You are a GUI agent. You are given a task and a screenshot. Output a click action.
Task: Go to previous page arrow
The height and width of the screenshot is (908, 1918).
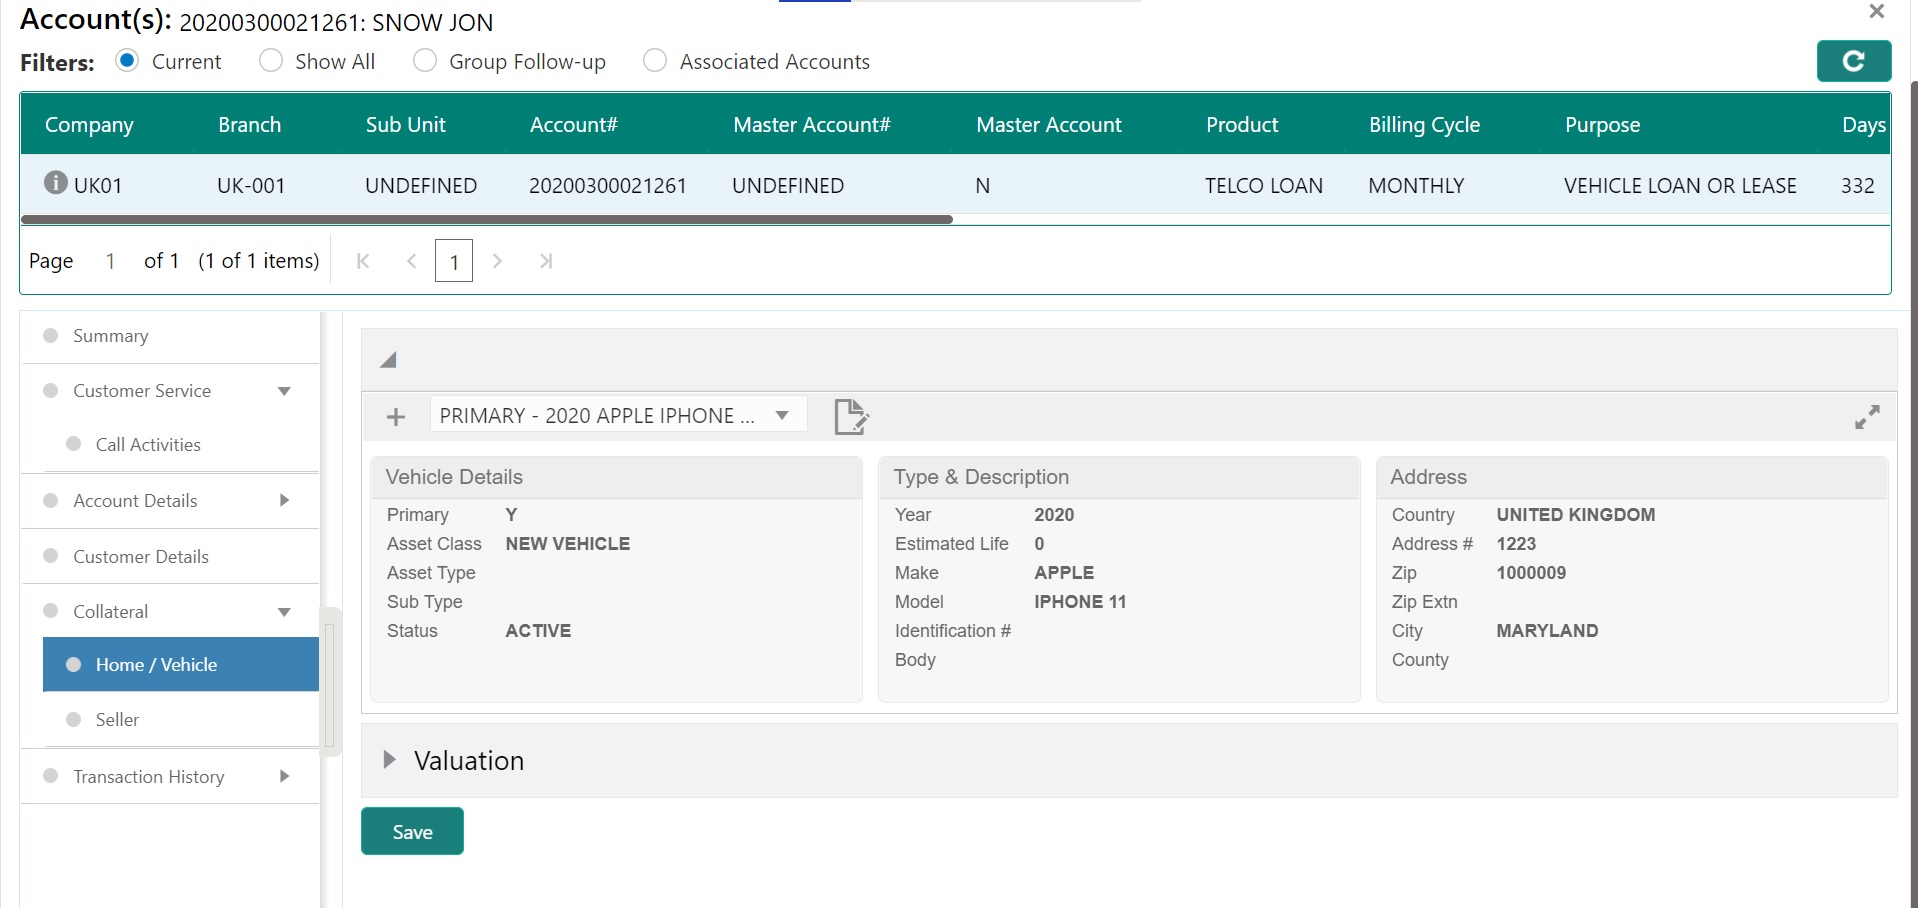coord(411,261)
